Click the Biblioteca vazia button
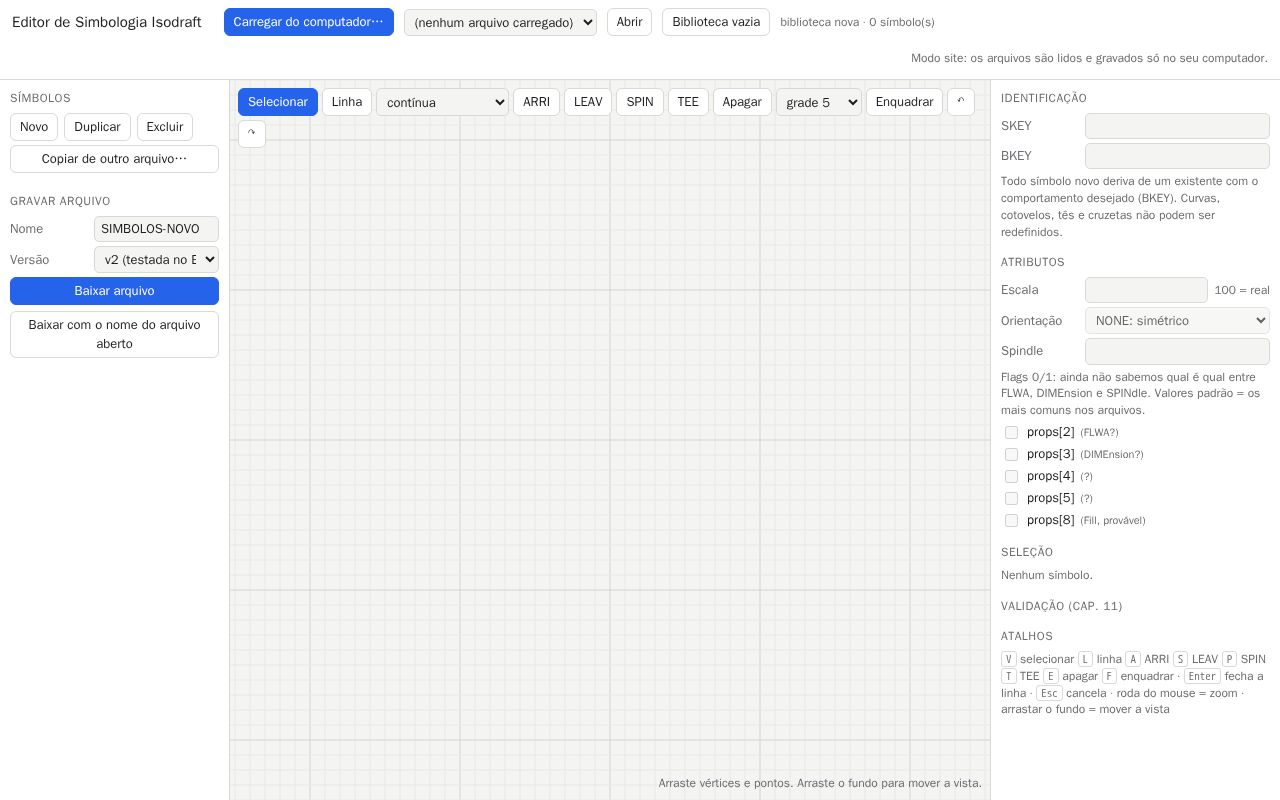The height and width of the screenshot is (800, 1280). click(716, 22)
